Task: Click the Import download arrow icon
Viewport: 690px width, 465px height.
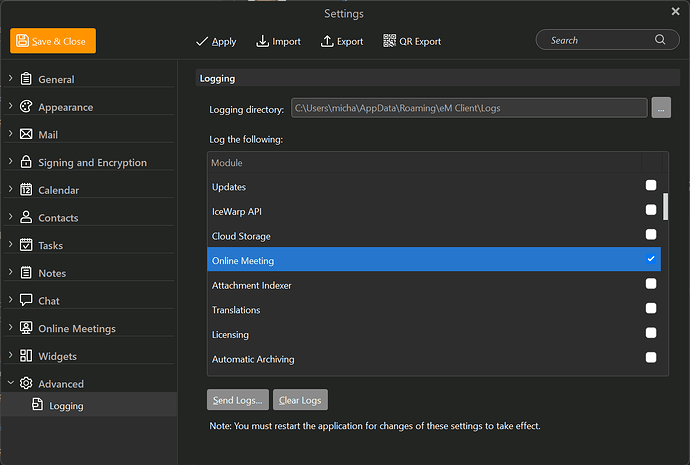Action: tap(262, 41)
